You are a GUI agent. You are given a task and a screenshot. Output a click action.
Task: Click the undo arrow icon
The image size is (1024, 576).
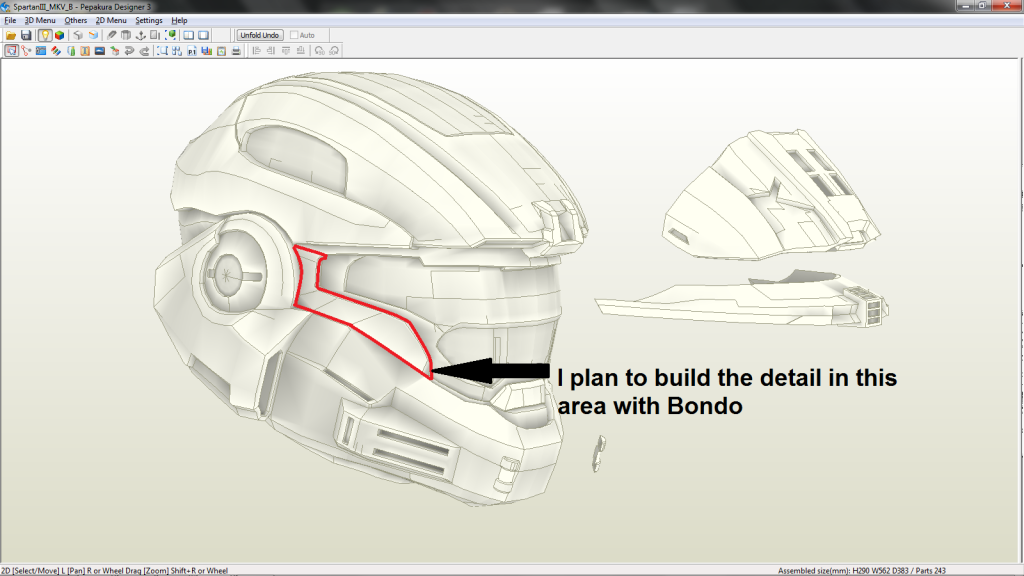pos(129,51)
